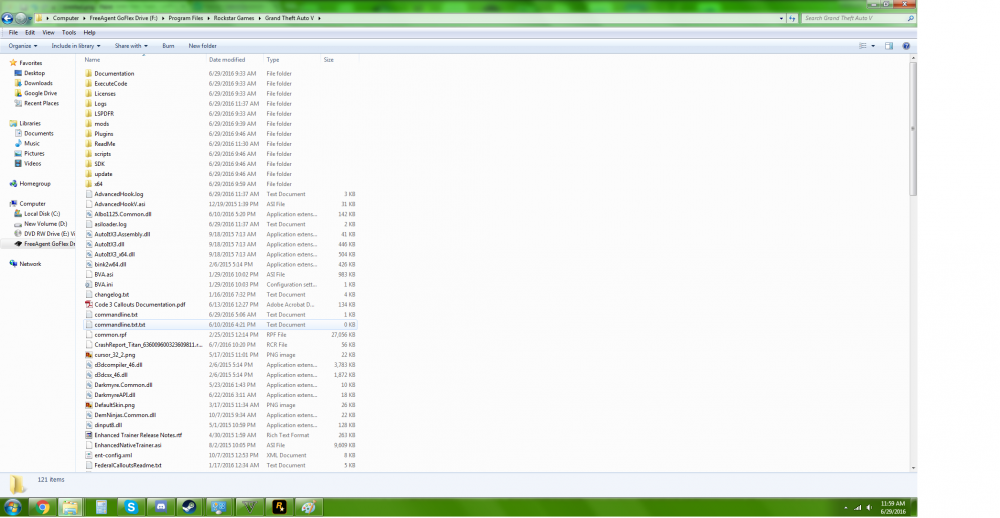Open the File menu
1000x518 pixels.
pyautogui.click(x=13, y=33)
